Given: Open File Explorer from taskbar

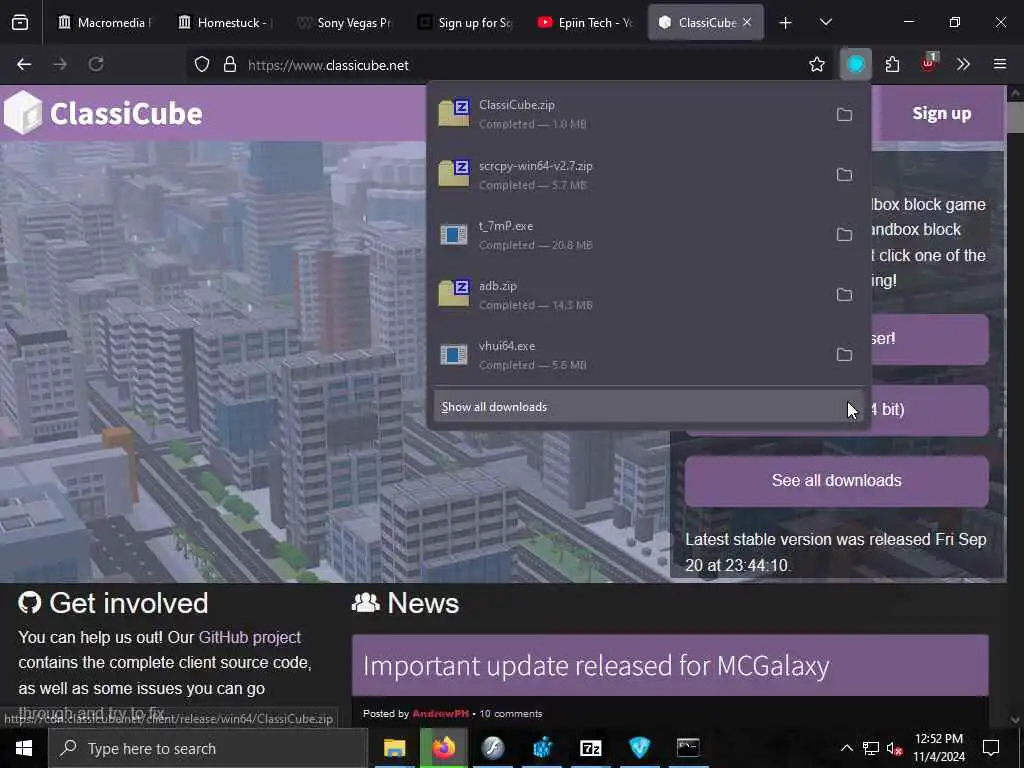Looking at the screenshot, I should point(394,748).
